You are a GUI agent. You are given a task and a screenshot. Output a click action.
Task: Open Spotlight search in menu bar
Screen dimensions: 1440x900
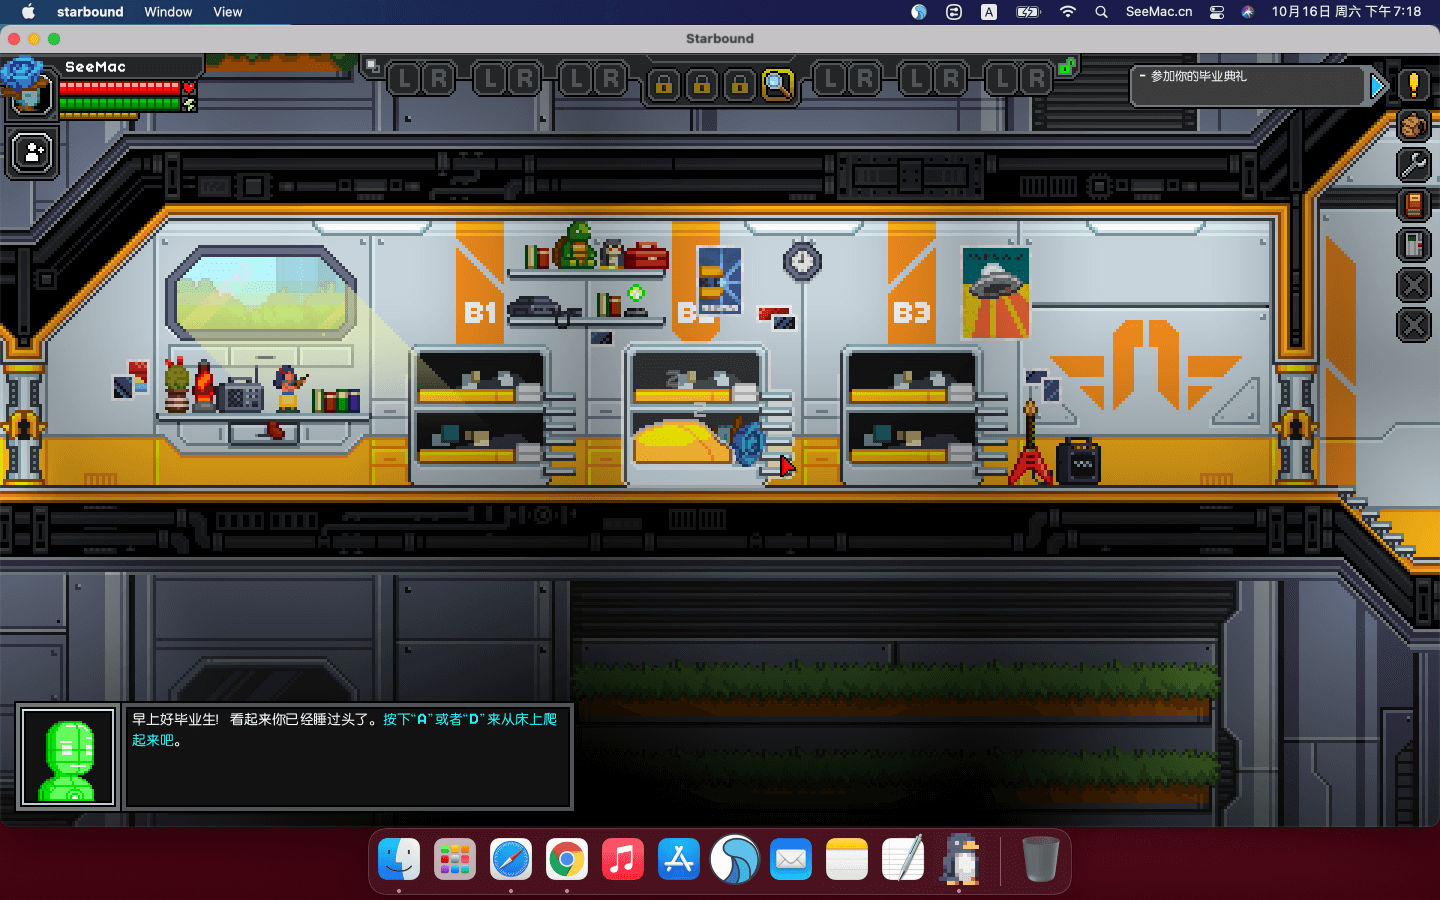1101,12
